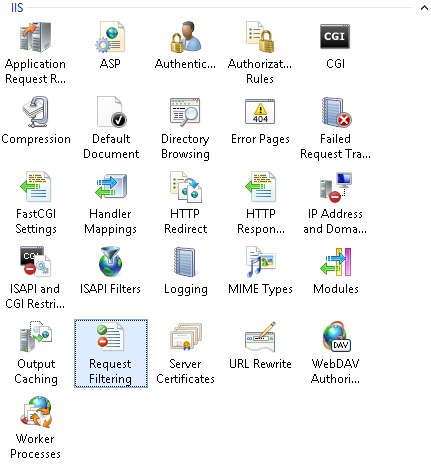This screenshot has width=431, height=467.
Task: Select Directory Browsing icon
Action: (x=185, y=128)
